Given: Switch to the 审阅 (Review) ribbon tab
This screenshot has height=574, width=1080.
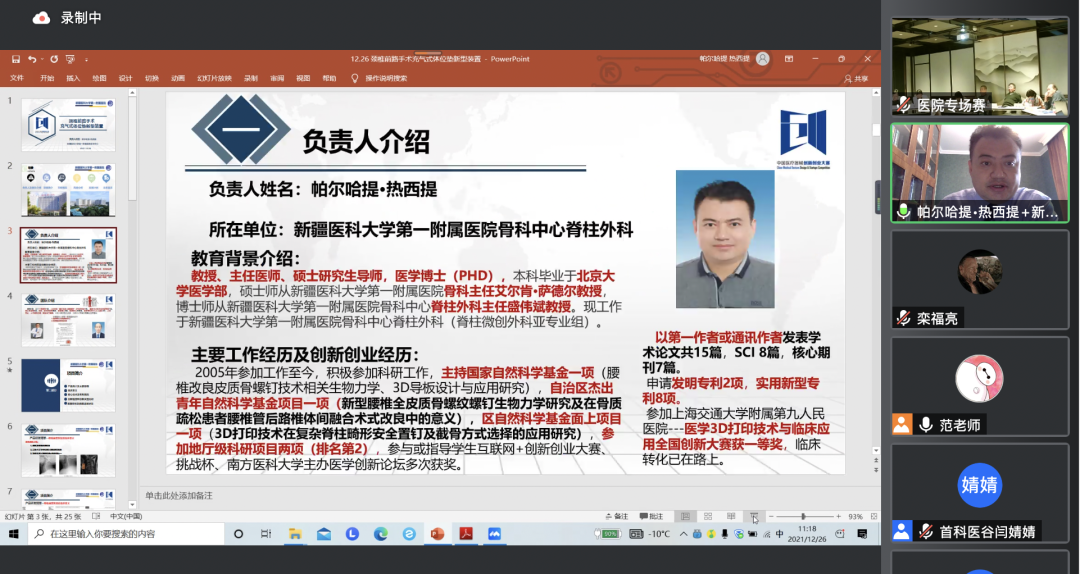Looking at the screenshot, I should pos(277,79).
